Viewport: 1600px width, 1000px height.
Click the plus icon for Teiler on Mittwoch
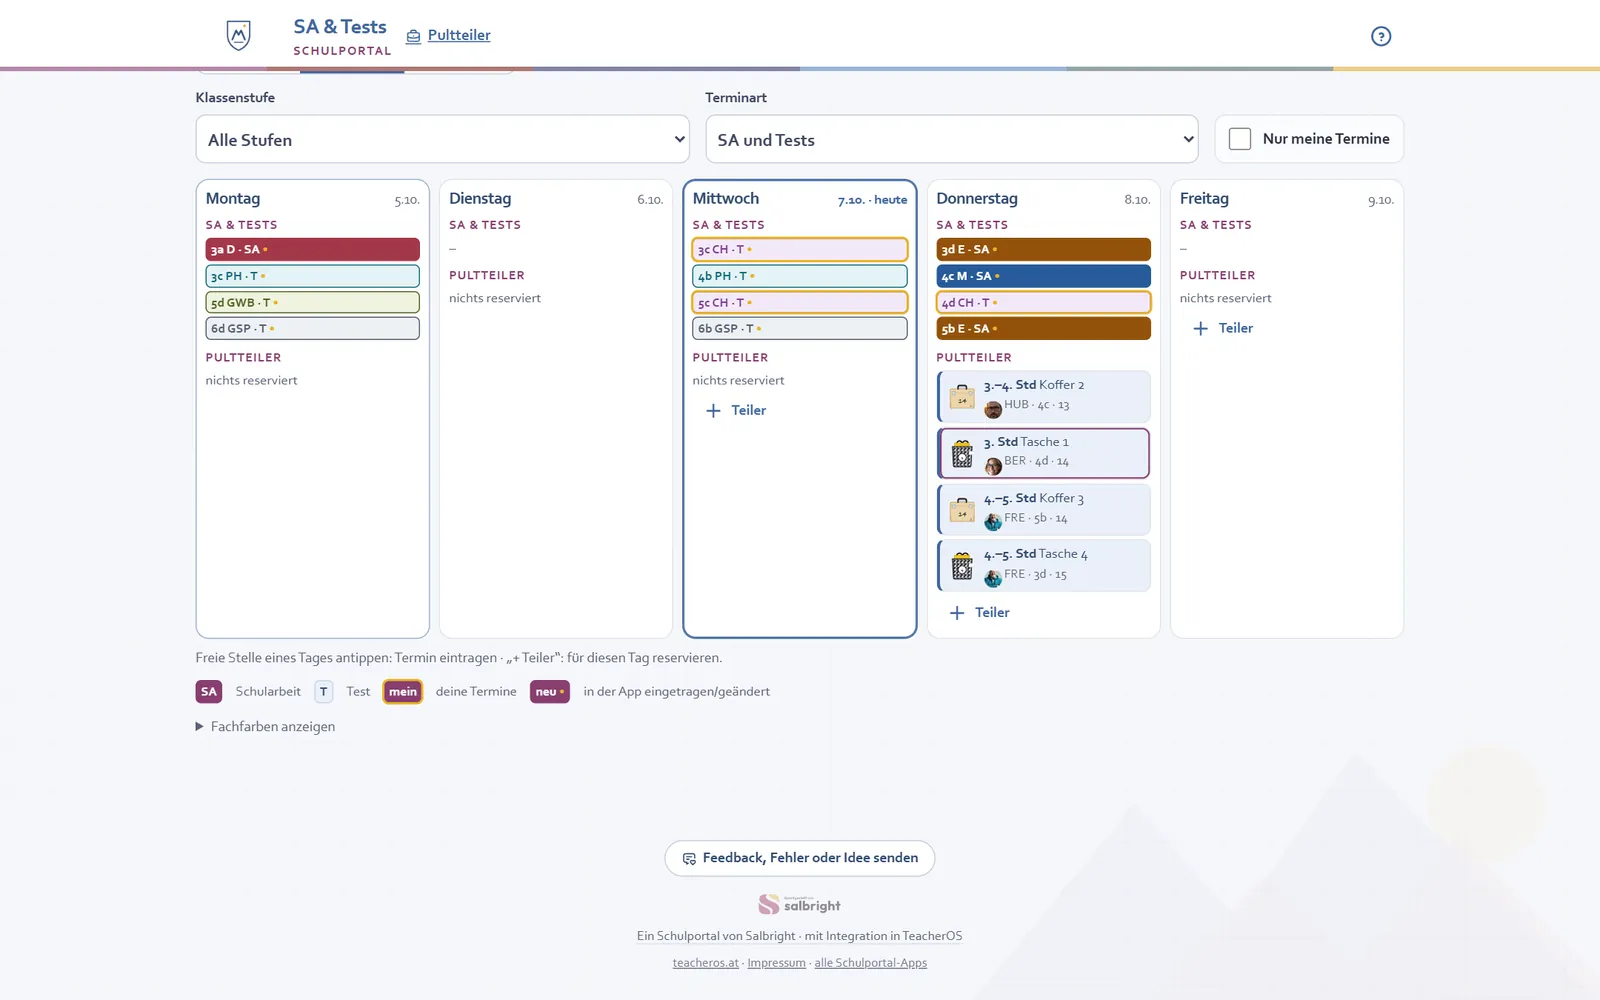point(713,411)
